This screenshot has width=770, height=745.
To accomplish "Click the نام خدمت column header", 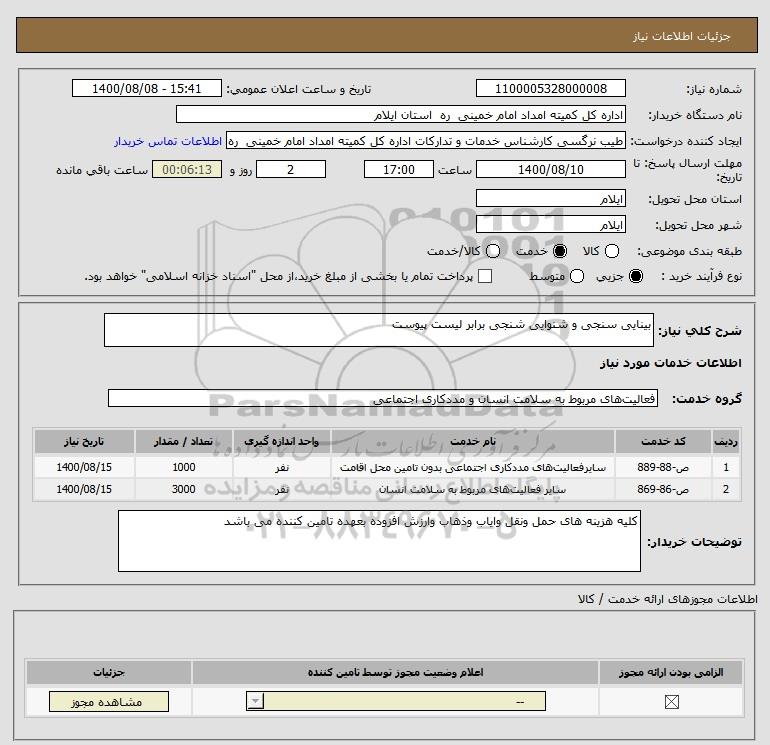I will (472, 441).
